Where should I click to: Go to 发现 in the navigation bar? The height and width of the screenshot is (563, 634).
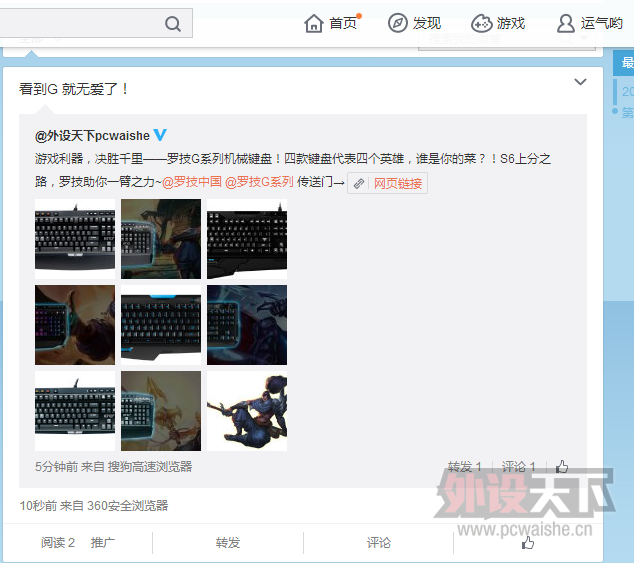pos(427,23)
